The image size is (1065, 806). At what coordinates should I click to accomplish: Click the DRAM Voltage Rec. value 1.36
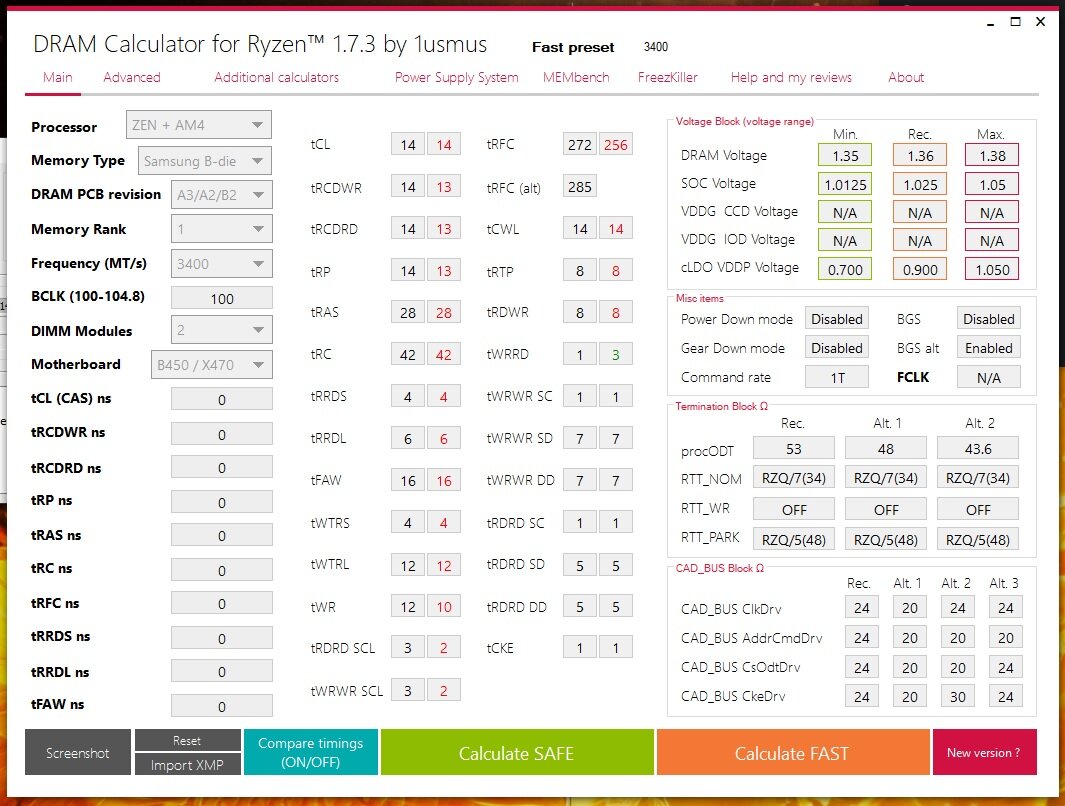920,155
